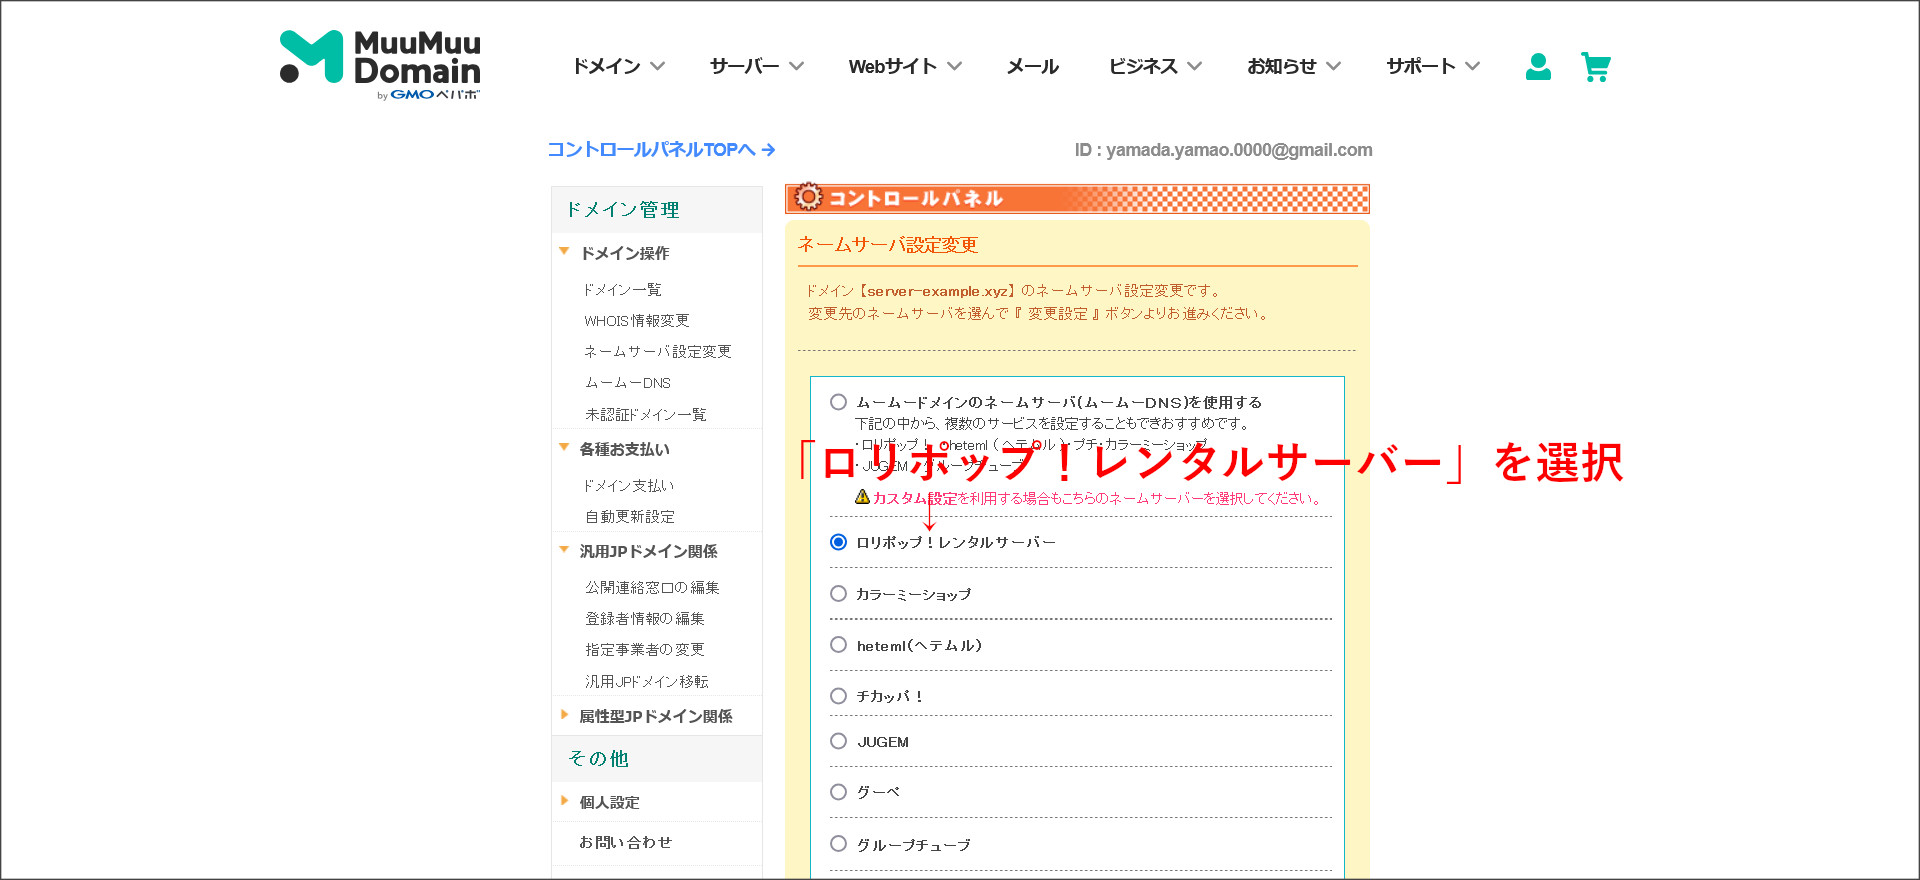1920x880 pixels.
Task: Open the サーバー dropdown menu
Action: point(756,66)
